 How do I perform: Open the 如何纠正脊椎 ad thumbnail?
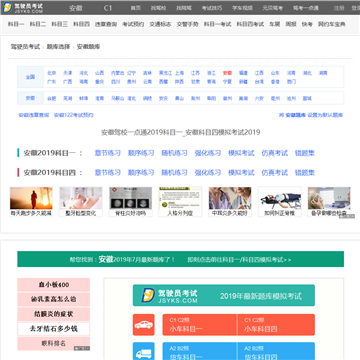(x=280, y=202)
